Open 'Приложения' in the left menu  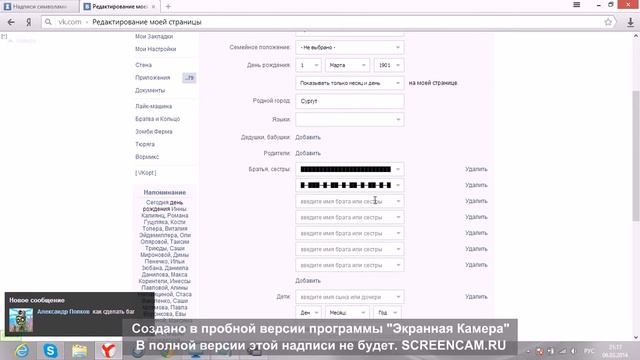coord(152,78)
